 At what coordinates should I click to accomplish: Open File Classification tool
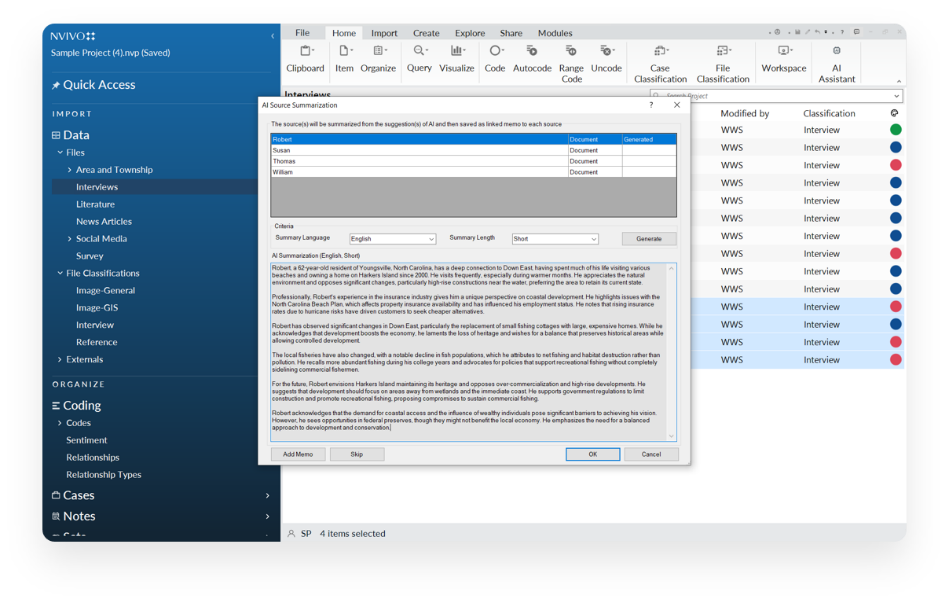pyautogui.click(x=723, y=64)
